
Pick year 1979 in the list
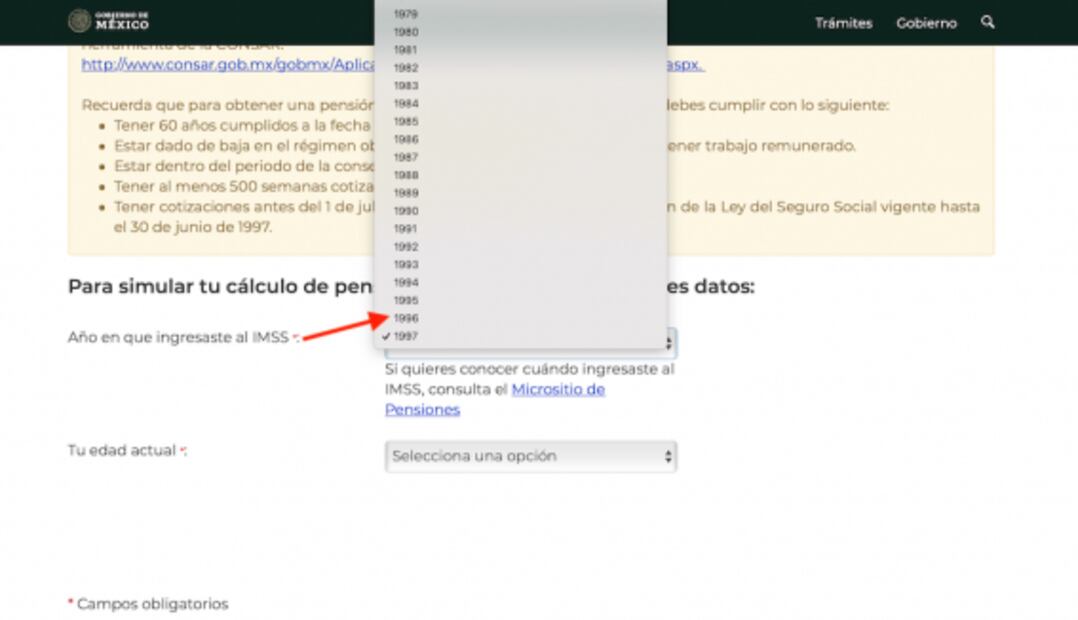(406, 14)
